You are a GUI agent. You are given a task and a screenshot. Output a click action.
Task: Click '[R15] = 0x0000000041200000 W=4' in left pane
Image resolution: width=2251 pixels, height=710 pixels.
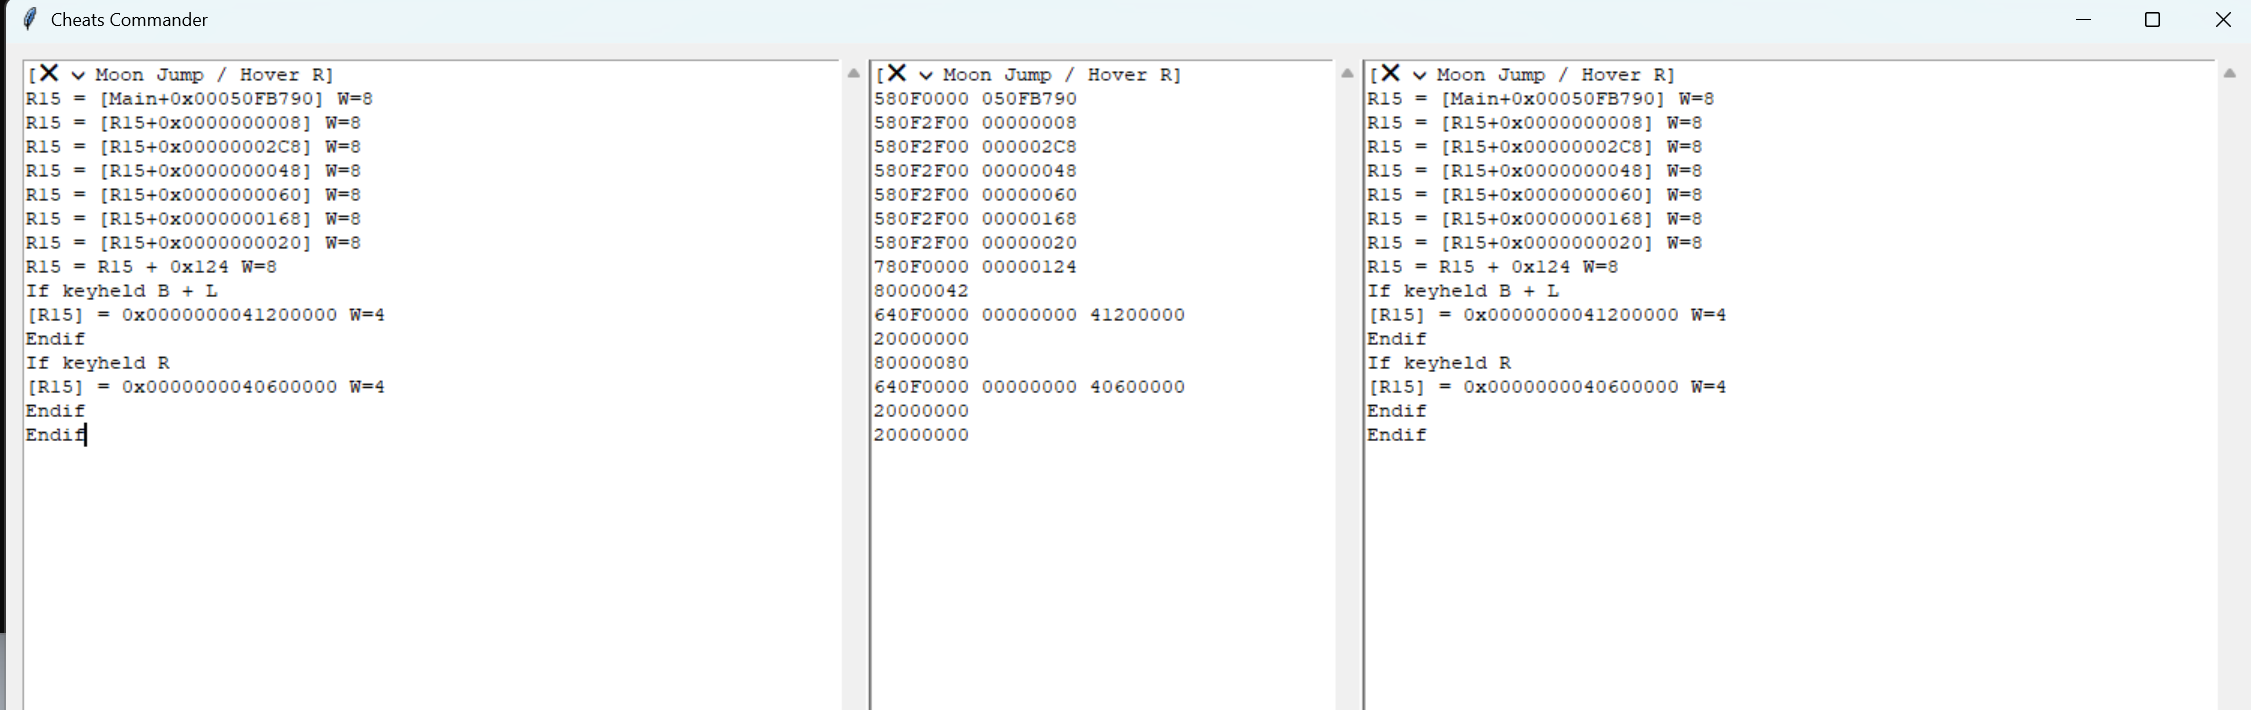pos(205,315)
